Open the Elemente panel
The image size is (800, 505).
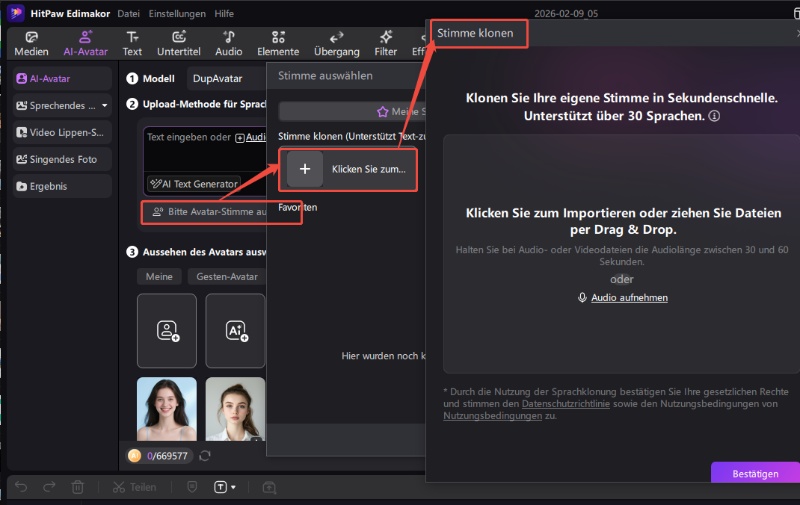coord(278,43)
